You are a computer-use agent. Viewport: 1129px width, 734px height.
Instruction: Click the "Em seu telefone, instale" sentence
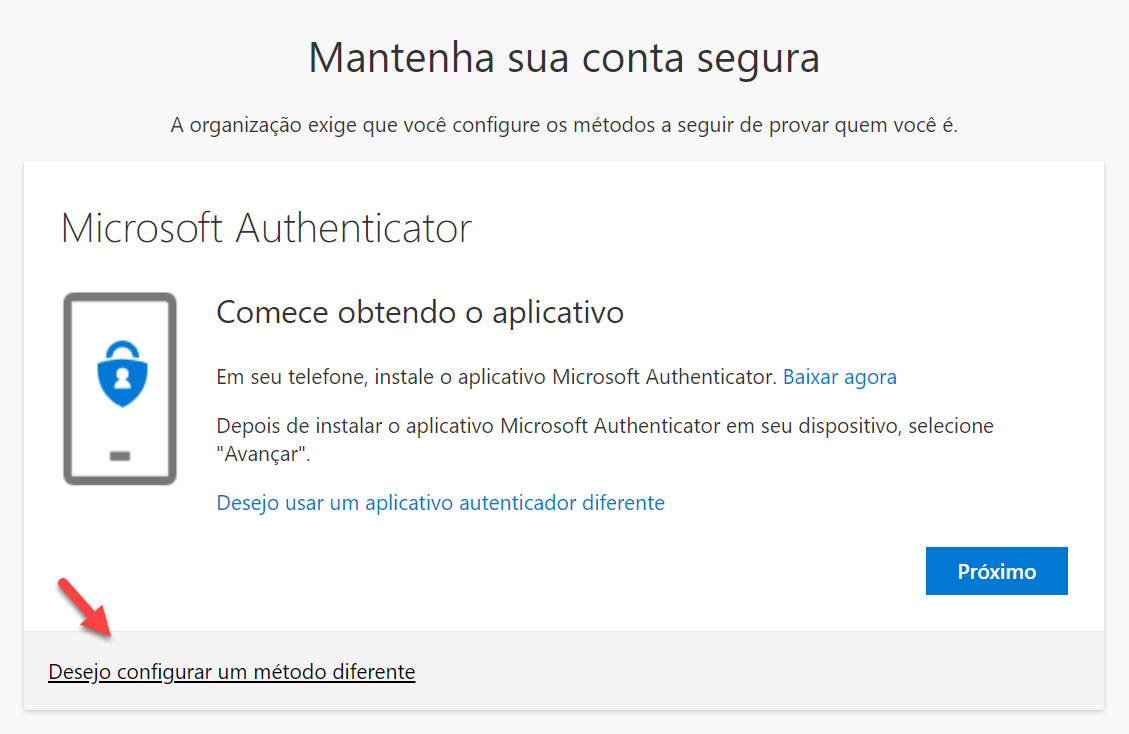(x=496, y=377)
